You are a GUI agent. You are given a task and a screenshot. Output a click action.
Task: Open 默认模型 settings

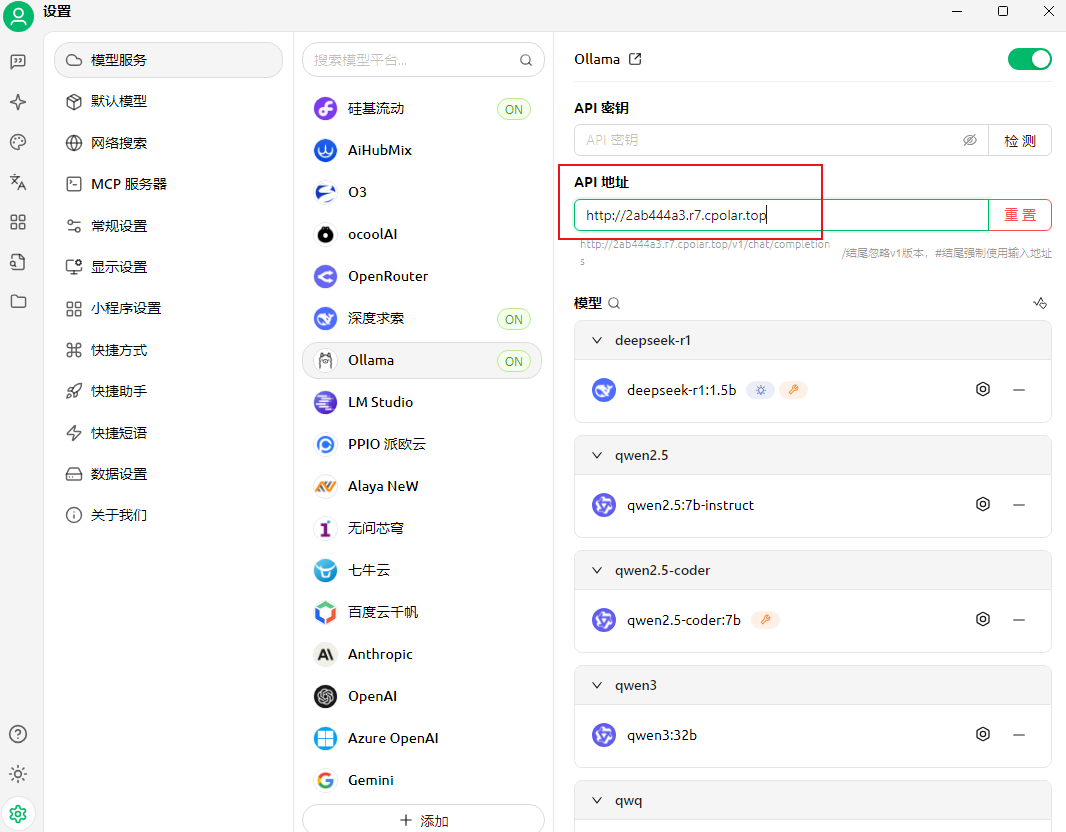[x=169, y=101]
